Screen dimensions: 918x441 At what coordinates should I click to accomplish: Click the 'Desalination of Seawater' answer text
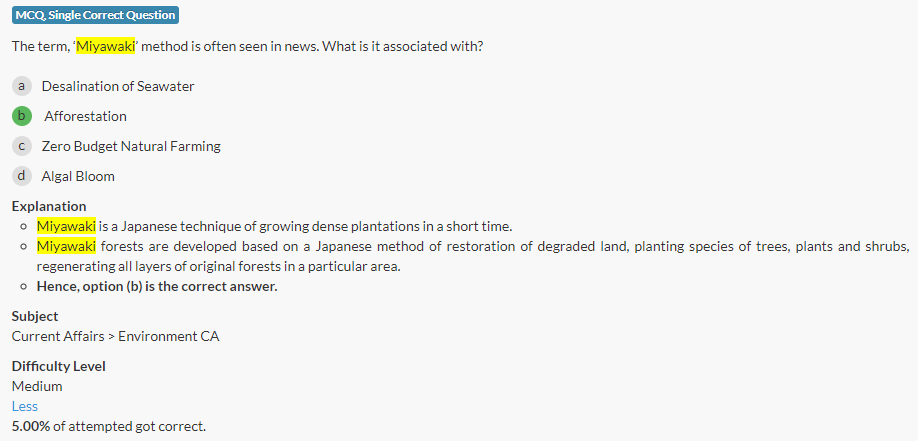pyautogui.click(x=118, y=86)
